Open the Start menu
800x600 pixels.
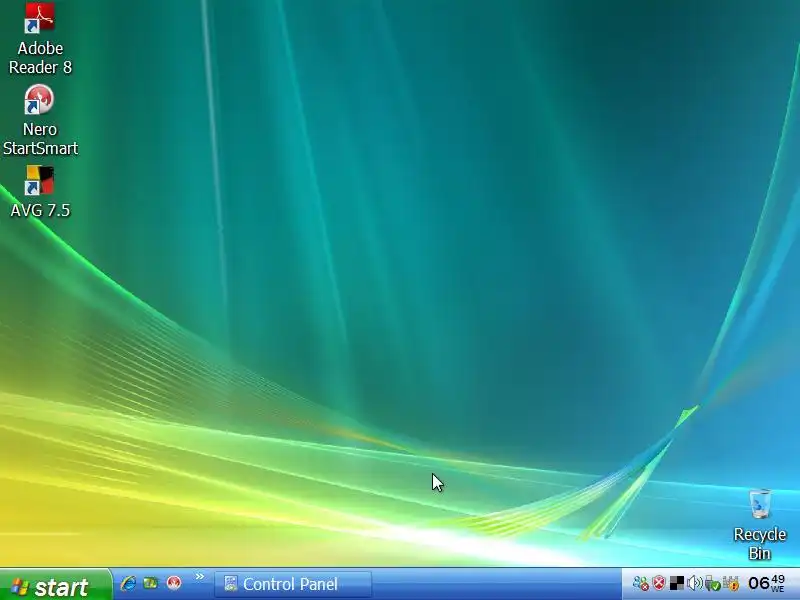pos(55,585)
